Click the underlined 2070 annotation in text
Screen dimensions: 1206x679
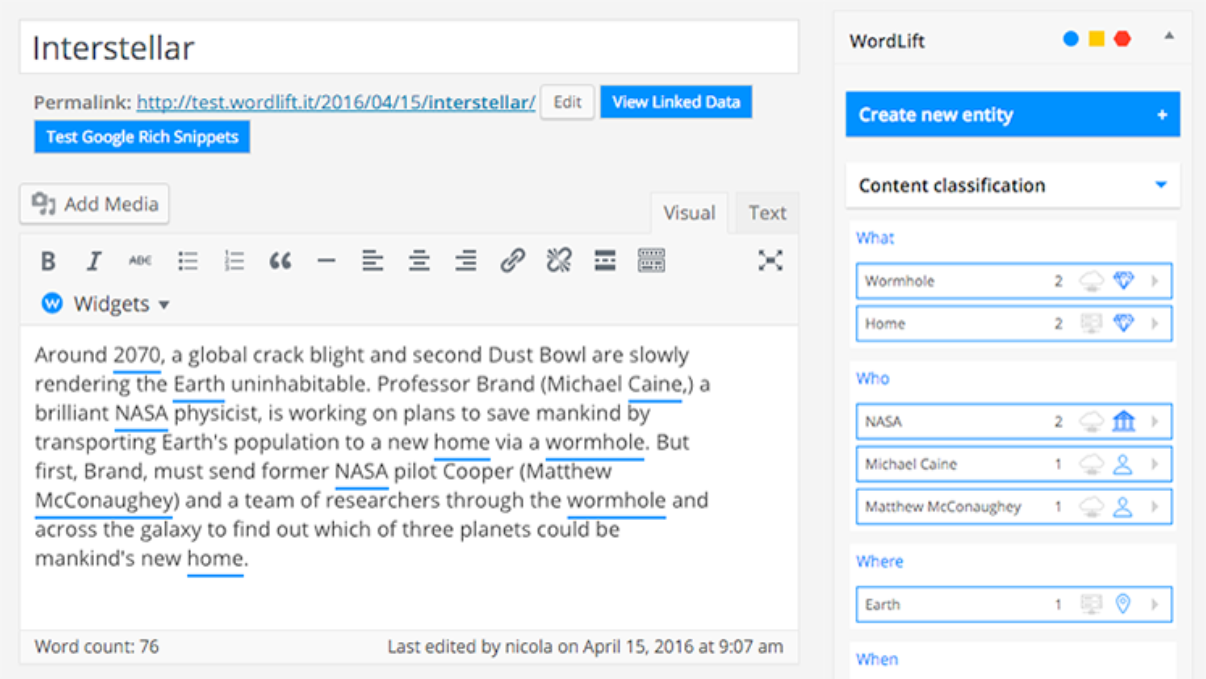(136, 355)
